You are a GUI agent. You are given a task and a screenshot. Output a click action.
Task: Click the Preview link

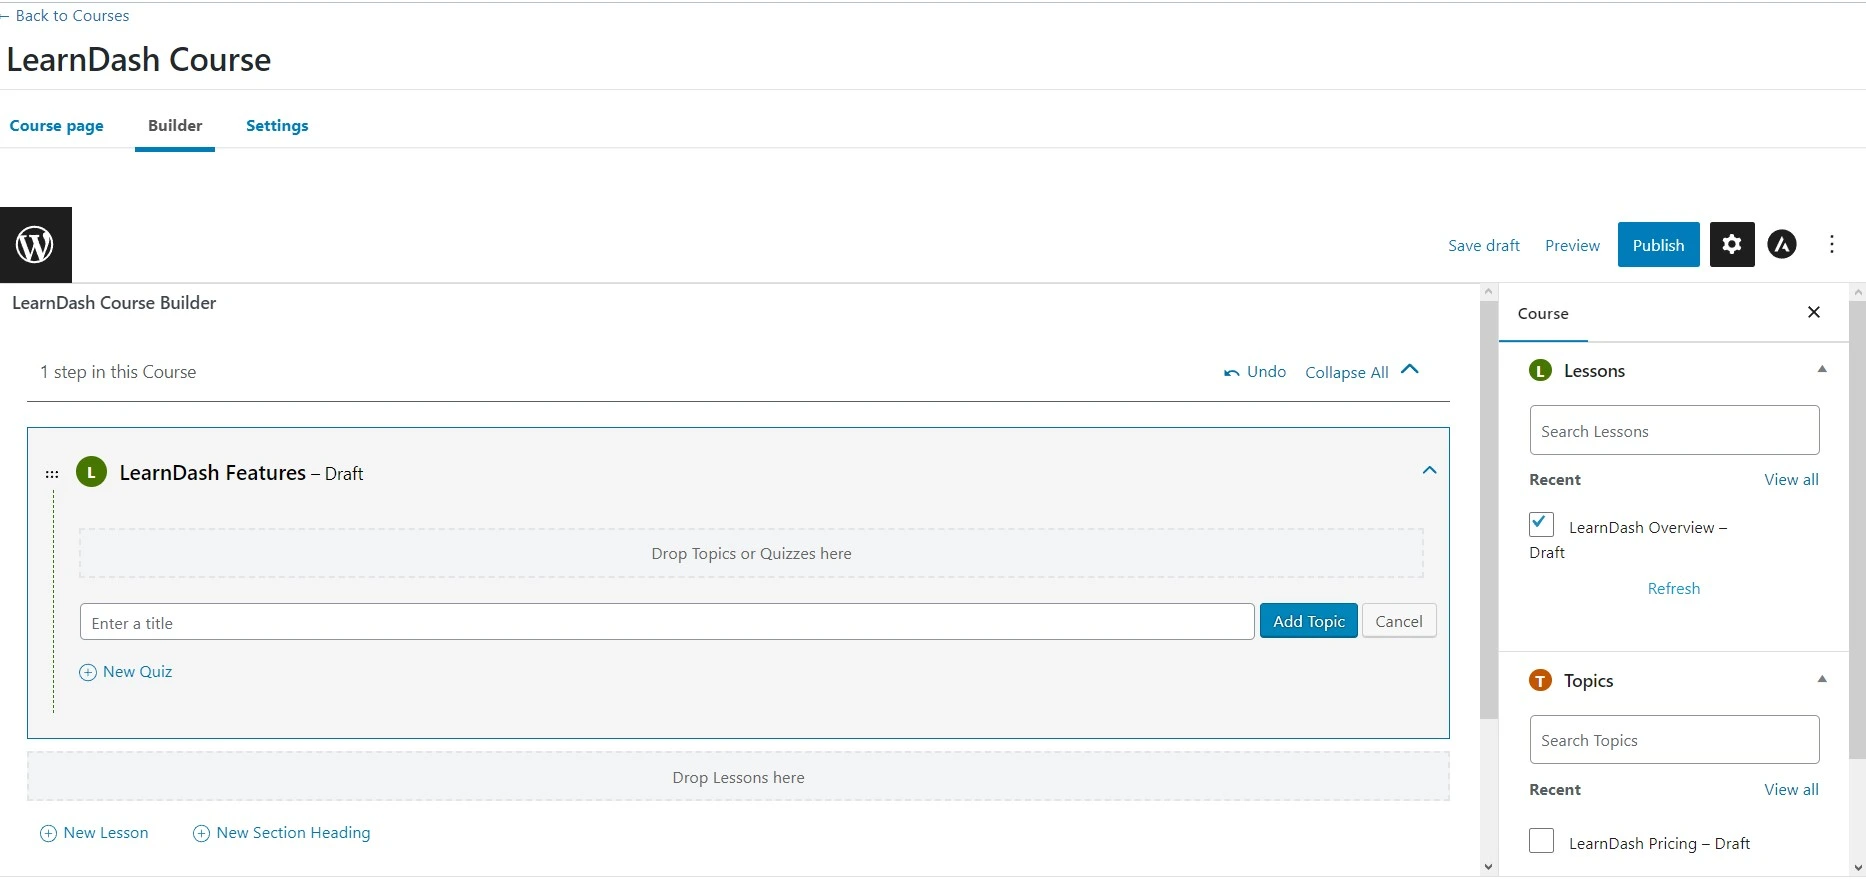coord(1572,246)
